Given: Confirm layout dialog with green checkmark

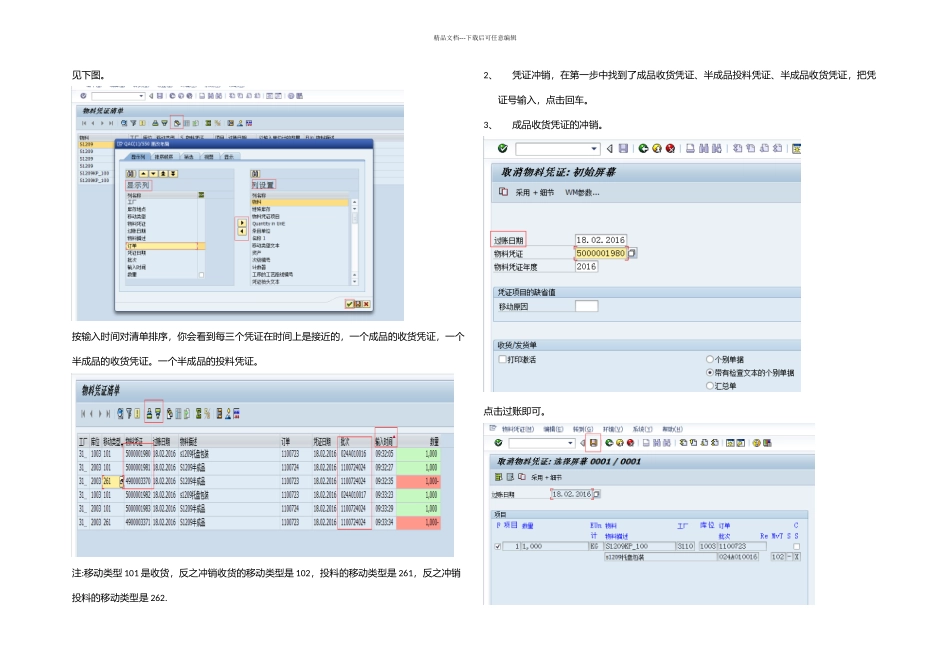Looking at the screenshot, I should point(349,304).
